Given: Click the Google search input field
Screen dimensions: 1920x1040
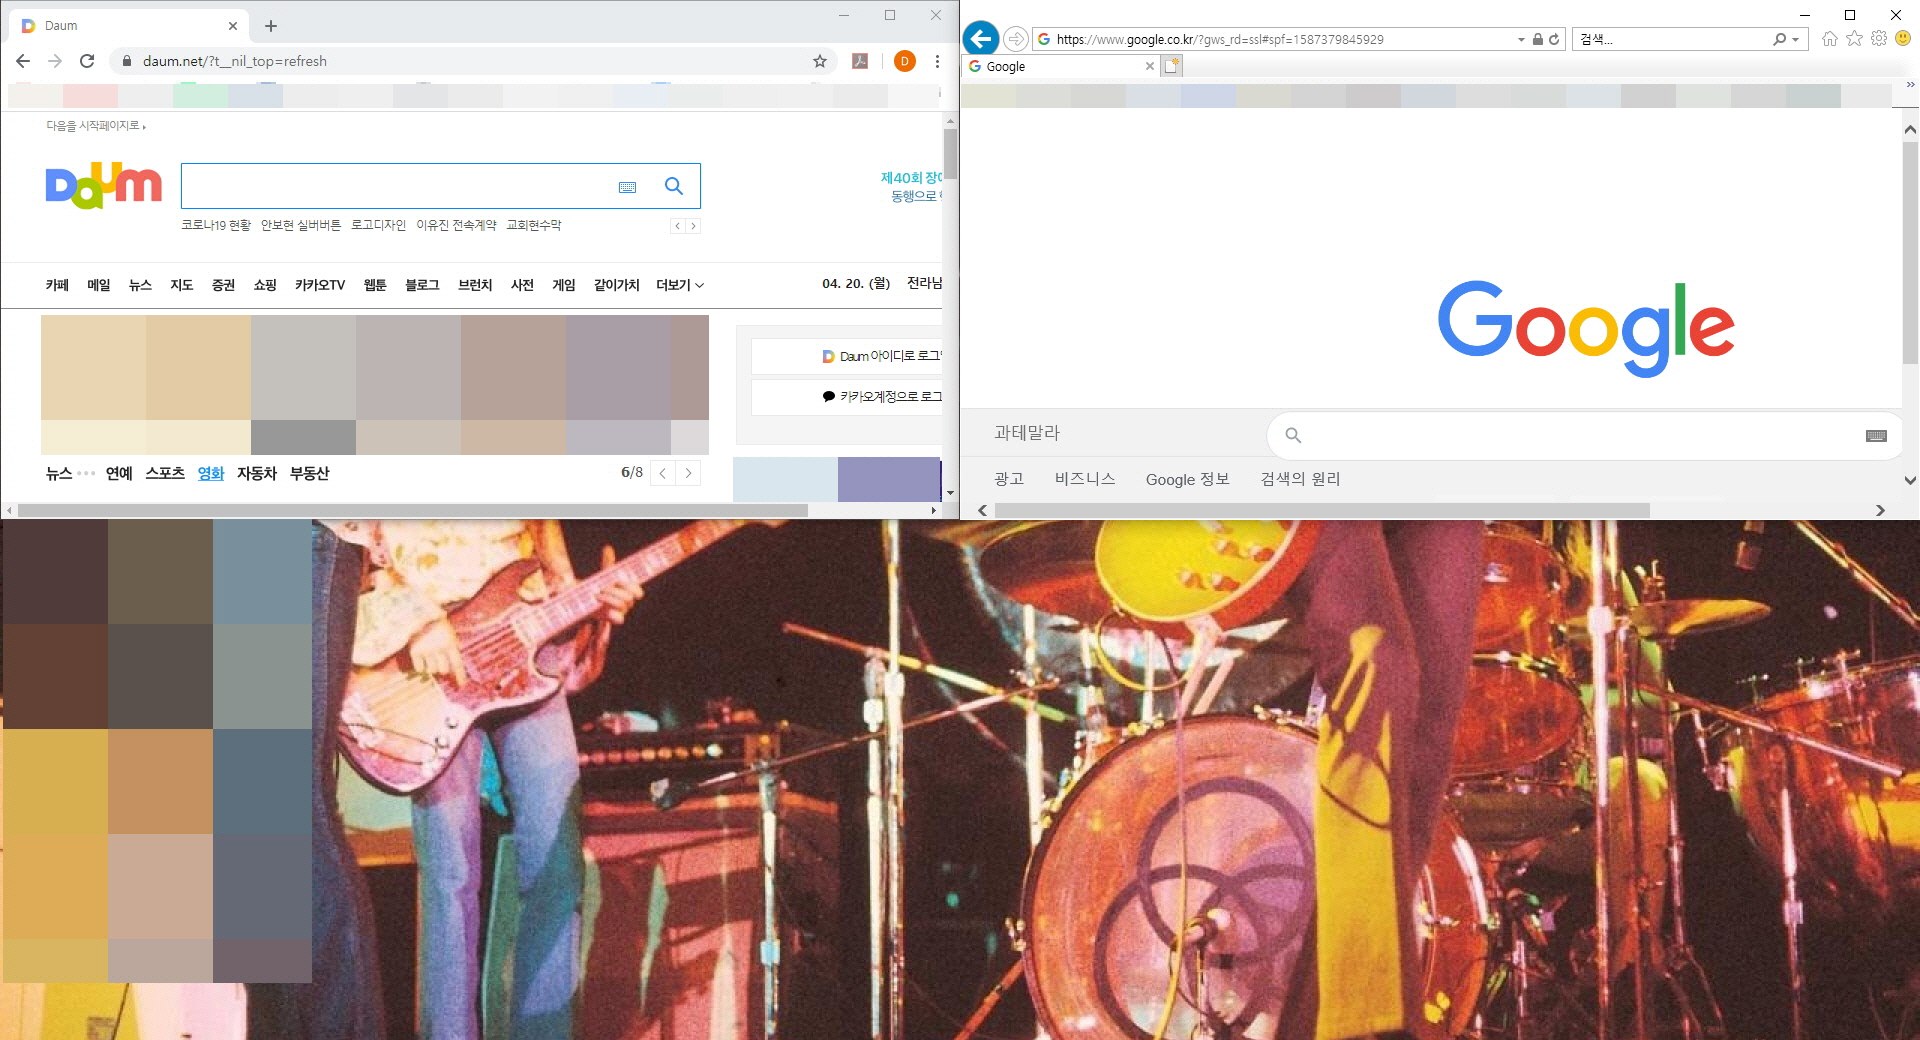Looking at the screenshot, I should tap(1585, 436).
